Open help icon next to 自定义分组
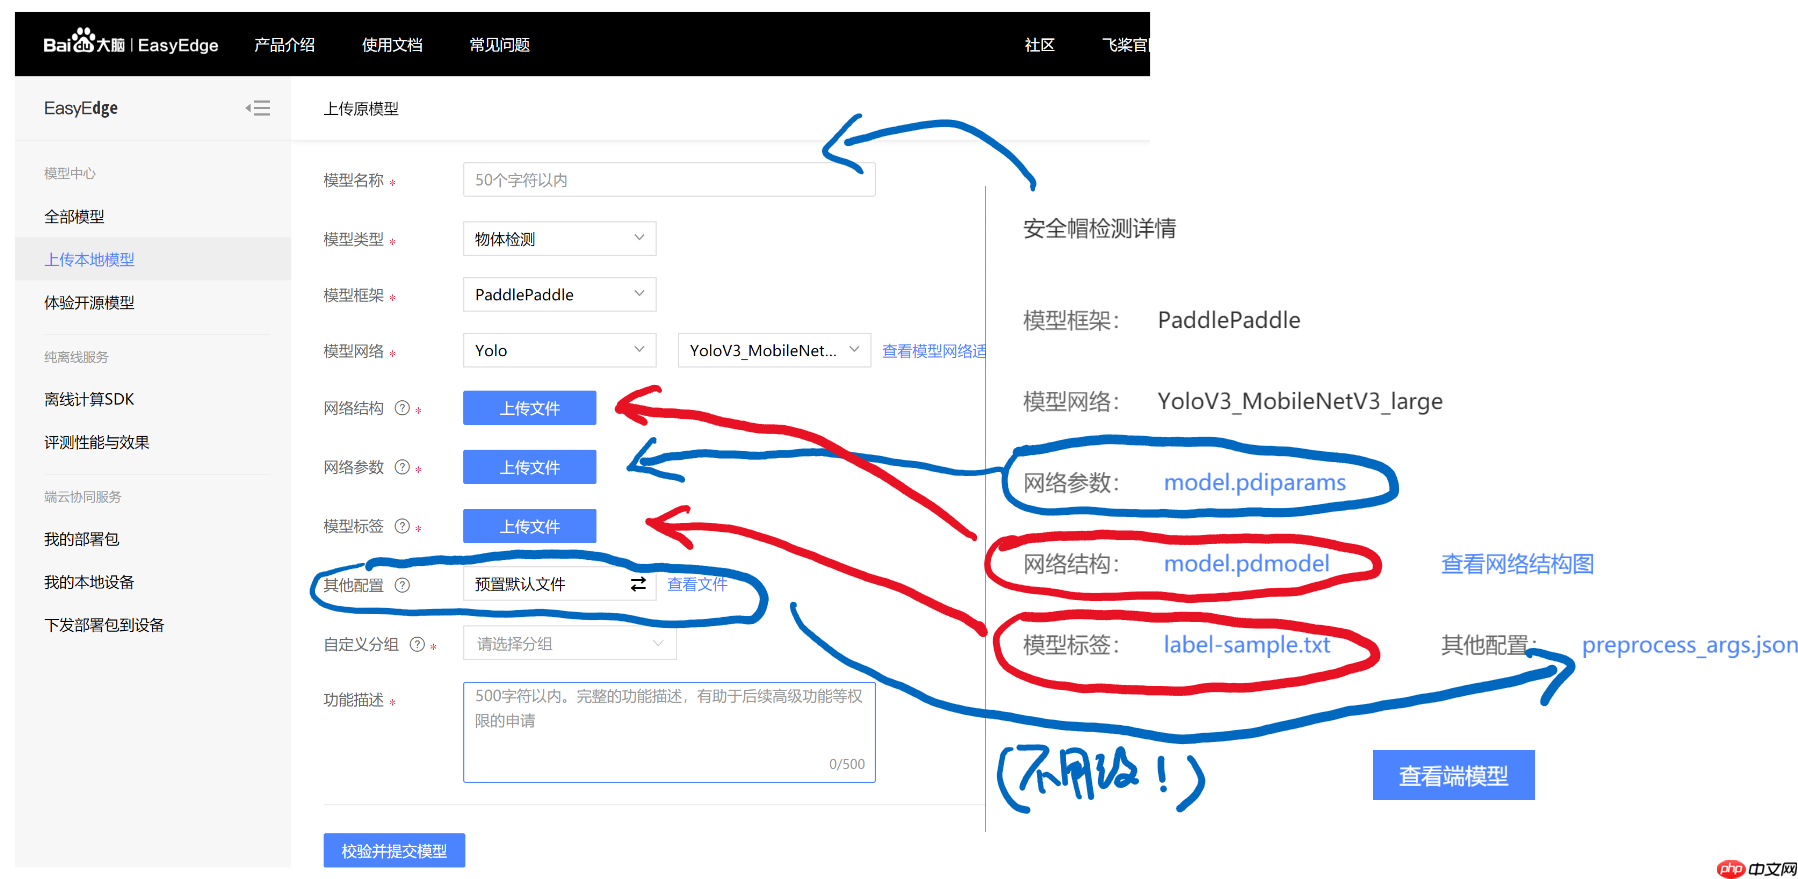Image resolution: width=1798 pixels, height=879 pixels. (417, 644)
